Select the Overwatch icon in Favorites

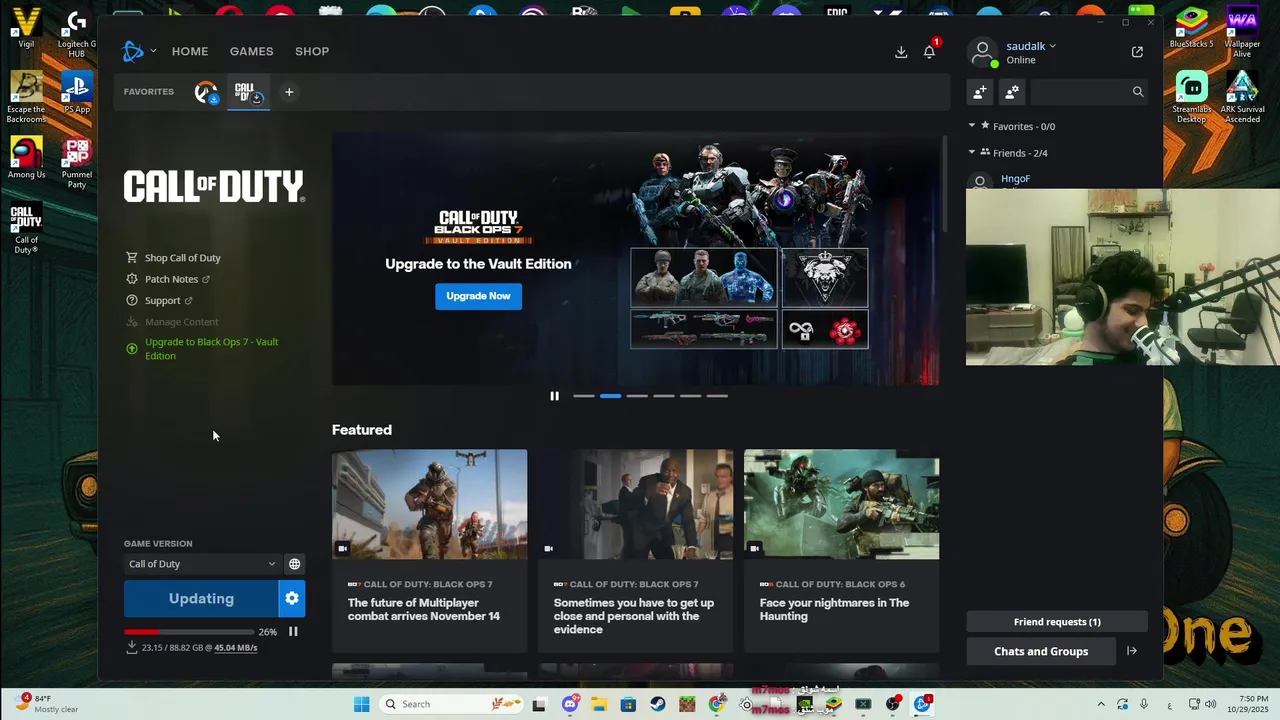[206, 92]
